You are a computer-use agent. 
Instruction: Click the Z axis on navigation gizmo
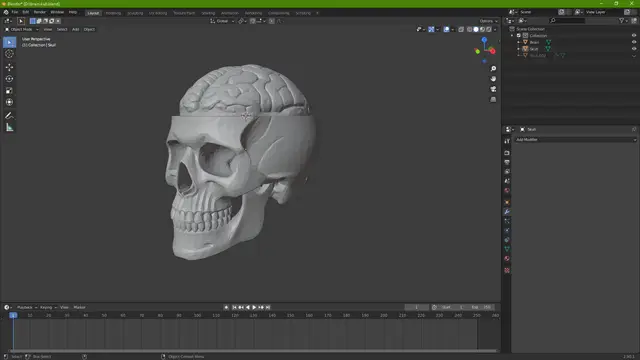pyautogui.click(x=484, y=40)
